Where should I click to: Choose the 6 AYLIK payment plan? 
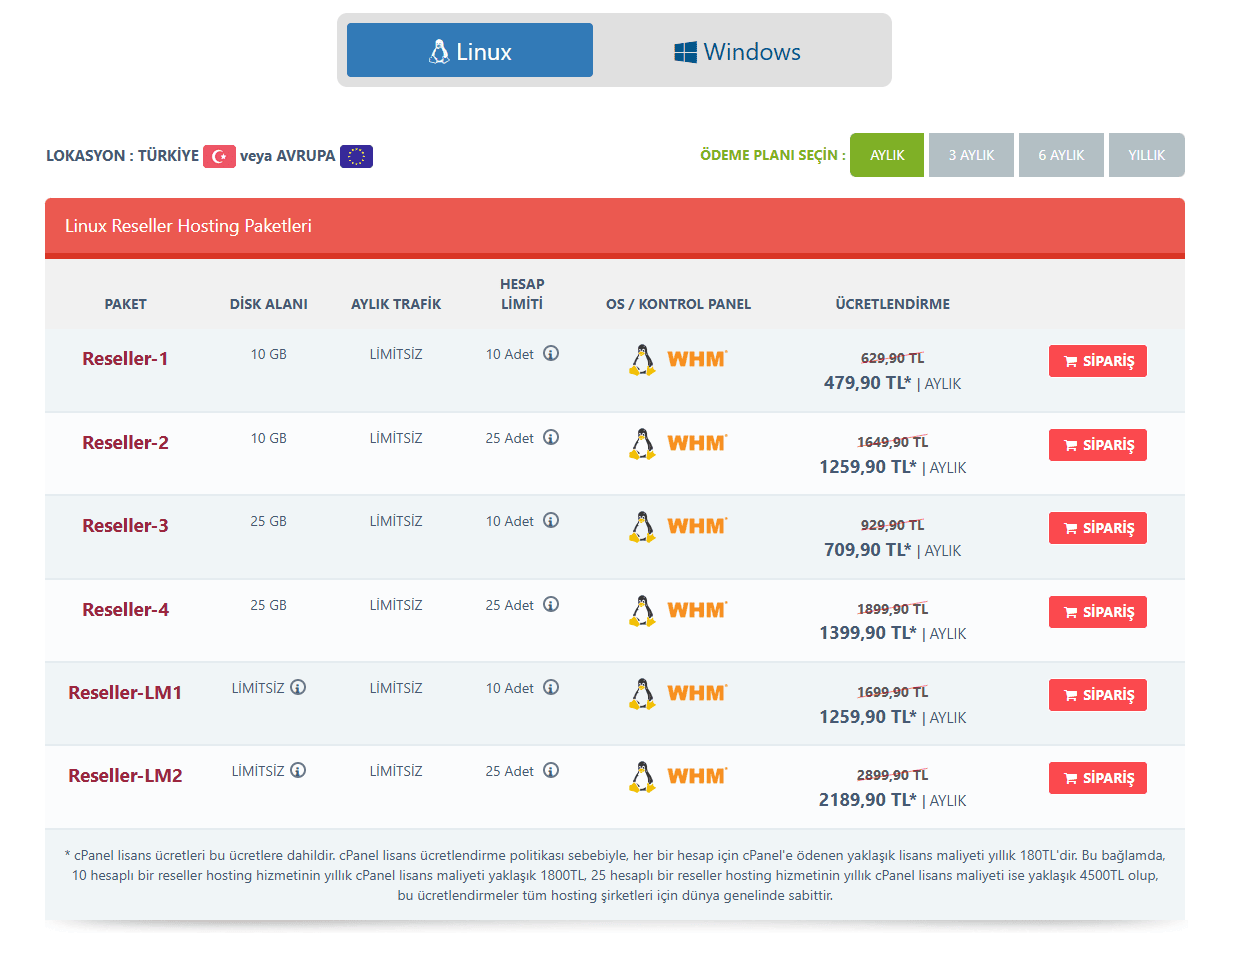point(1061,155)
